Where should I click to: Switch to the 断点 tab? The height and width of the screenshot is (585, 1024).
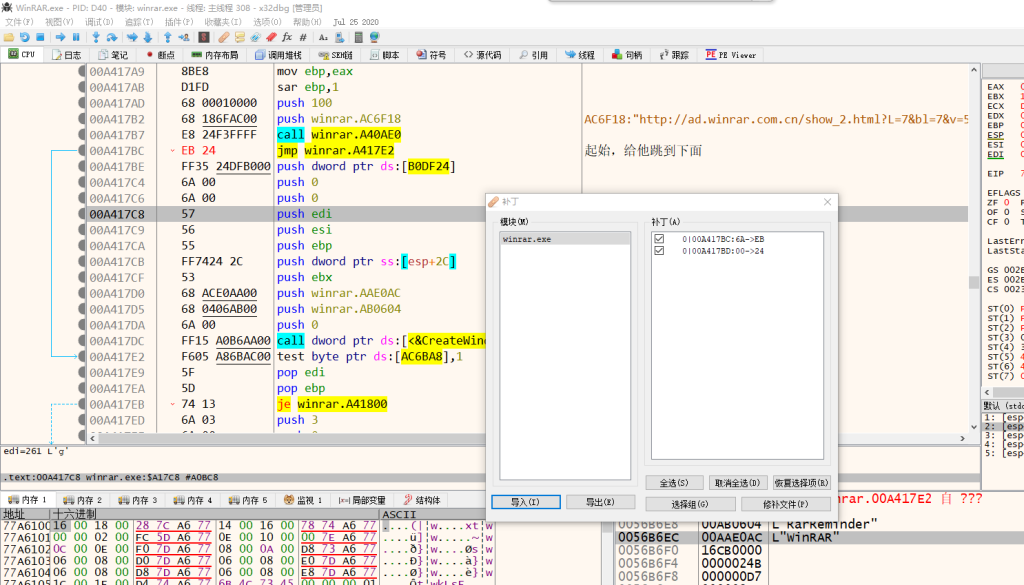[160, 55]
